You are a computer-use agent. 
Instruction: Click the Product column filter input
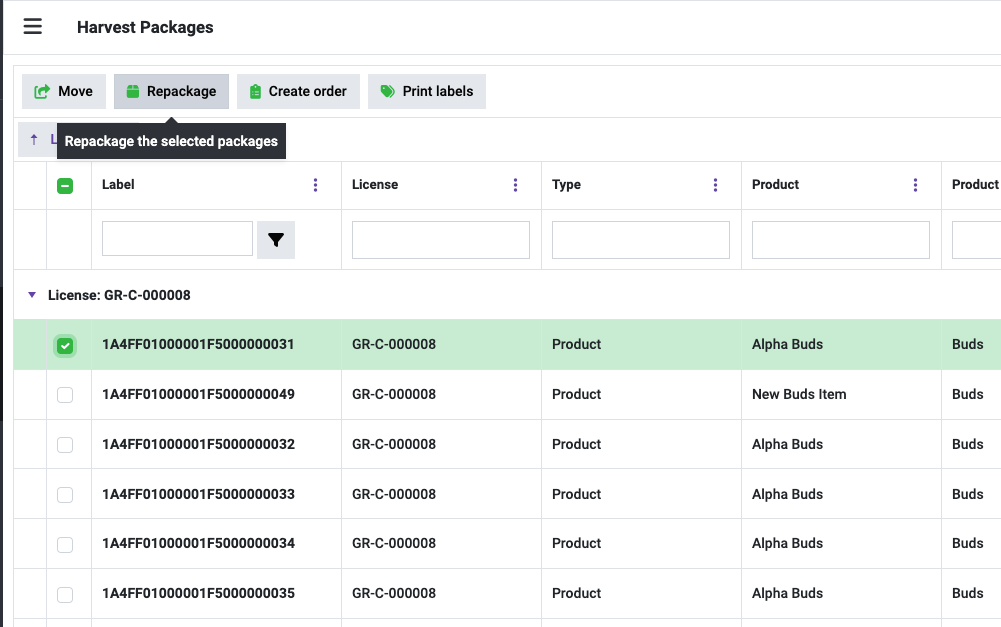tap(841, 240)
